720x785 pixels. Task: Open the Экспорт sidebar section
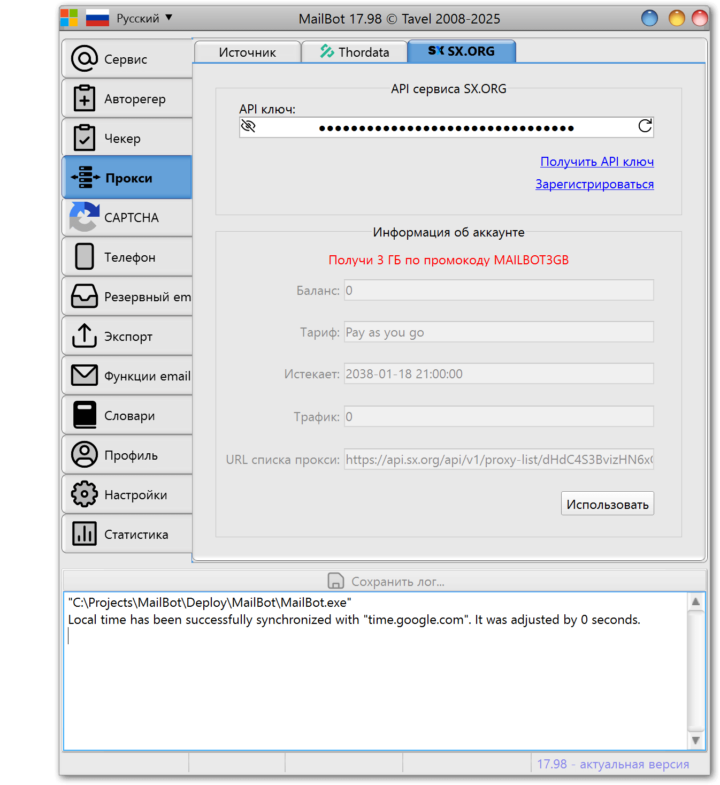click(x=126, y=336)
